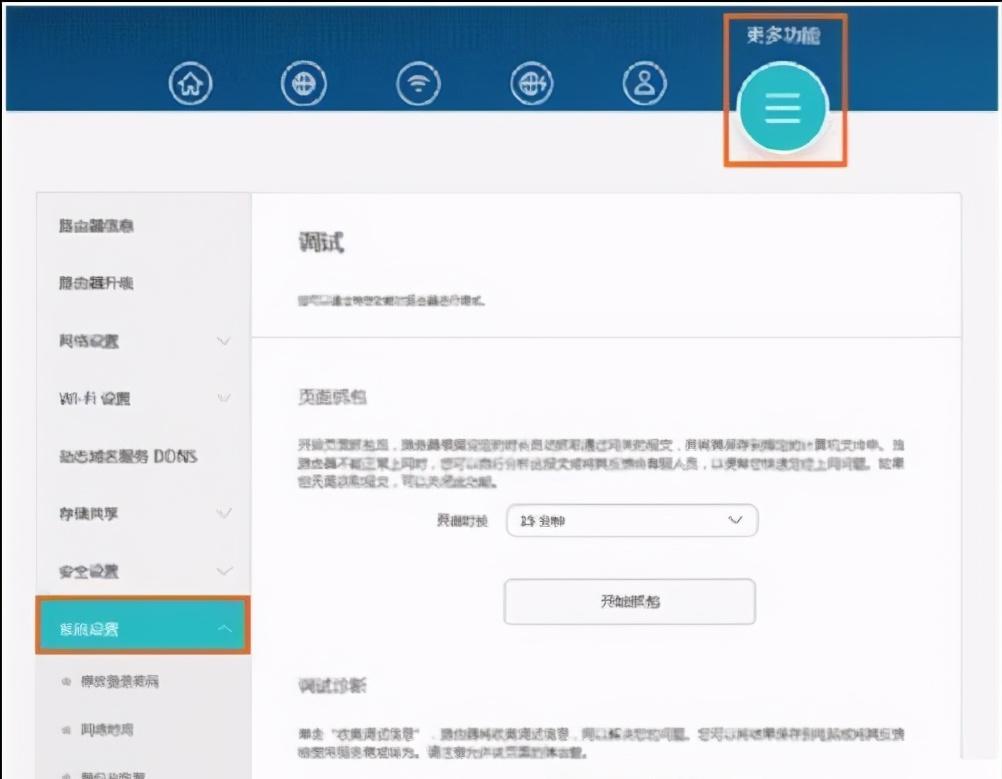Collapse the highlighted system settings section
The height and width of the screenshot is (779, 1002).
[x=224, y=627]
